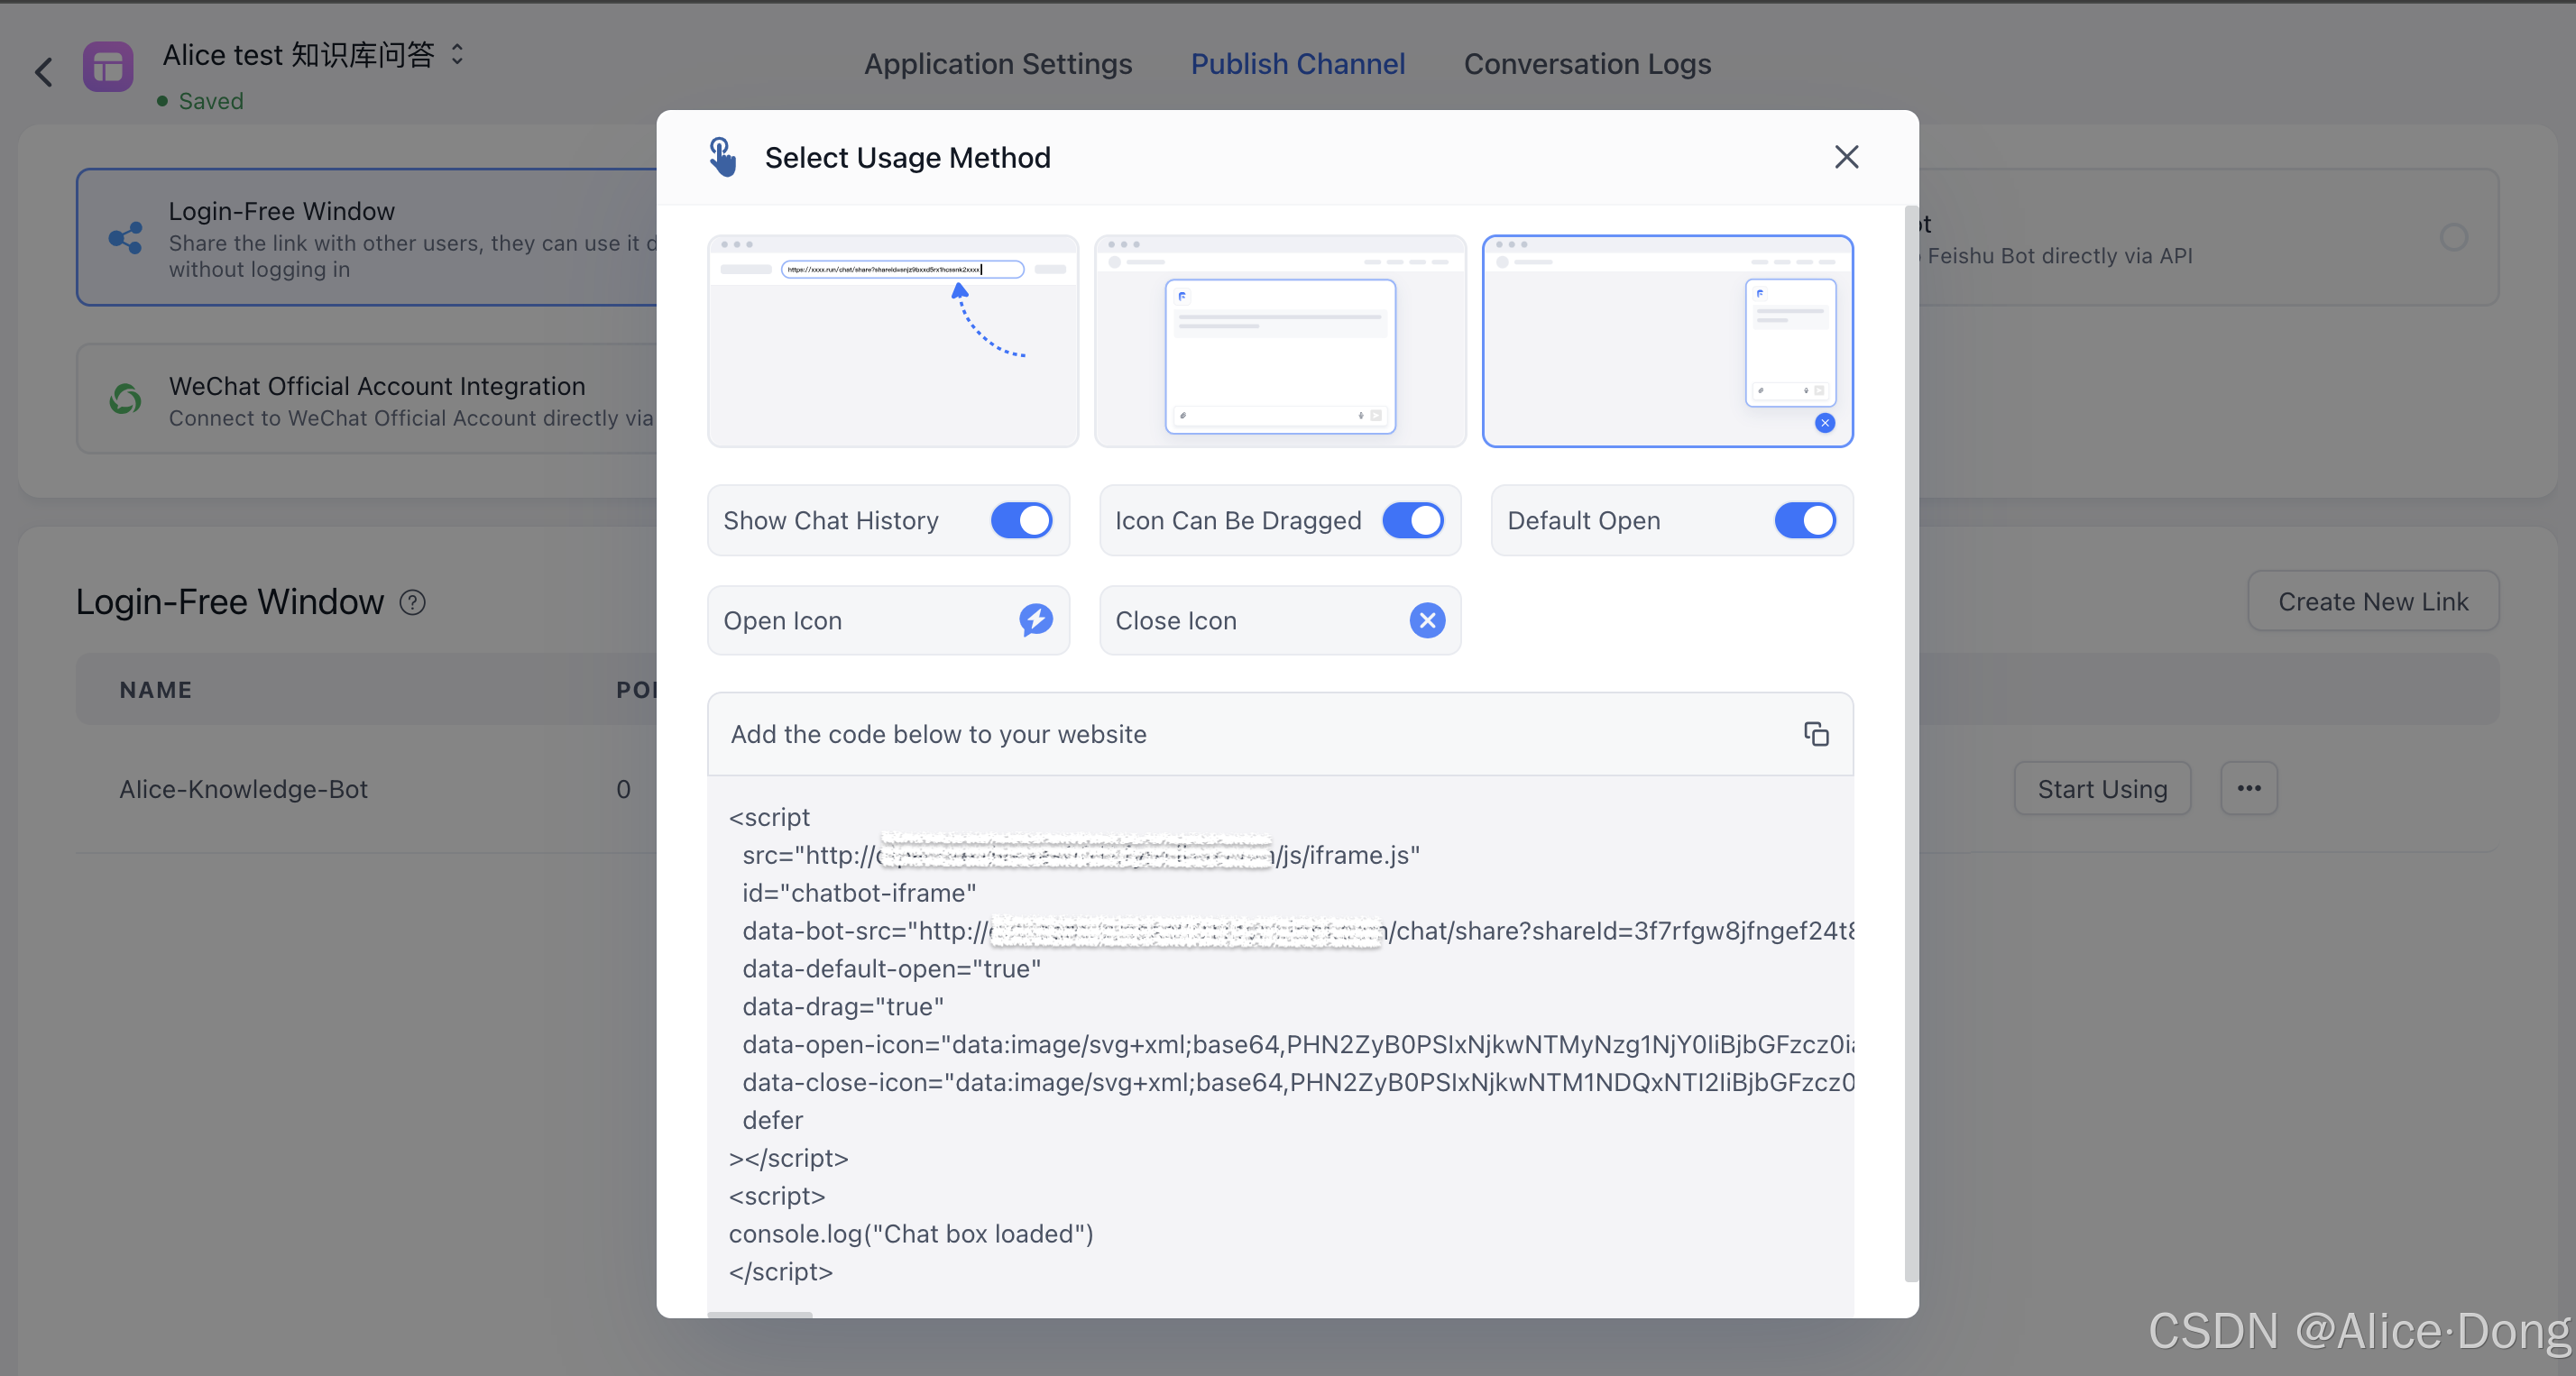This screenshot has width=2576, height=1376.
Task: Copy the embed code with copy icon
Action: pos(1816,734)
